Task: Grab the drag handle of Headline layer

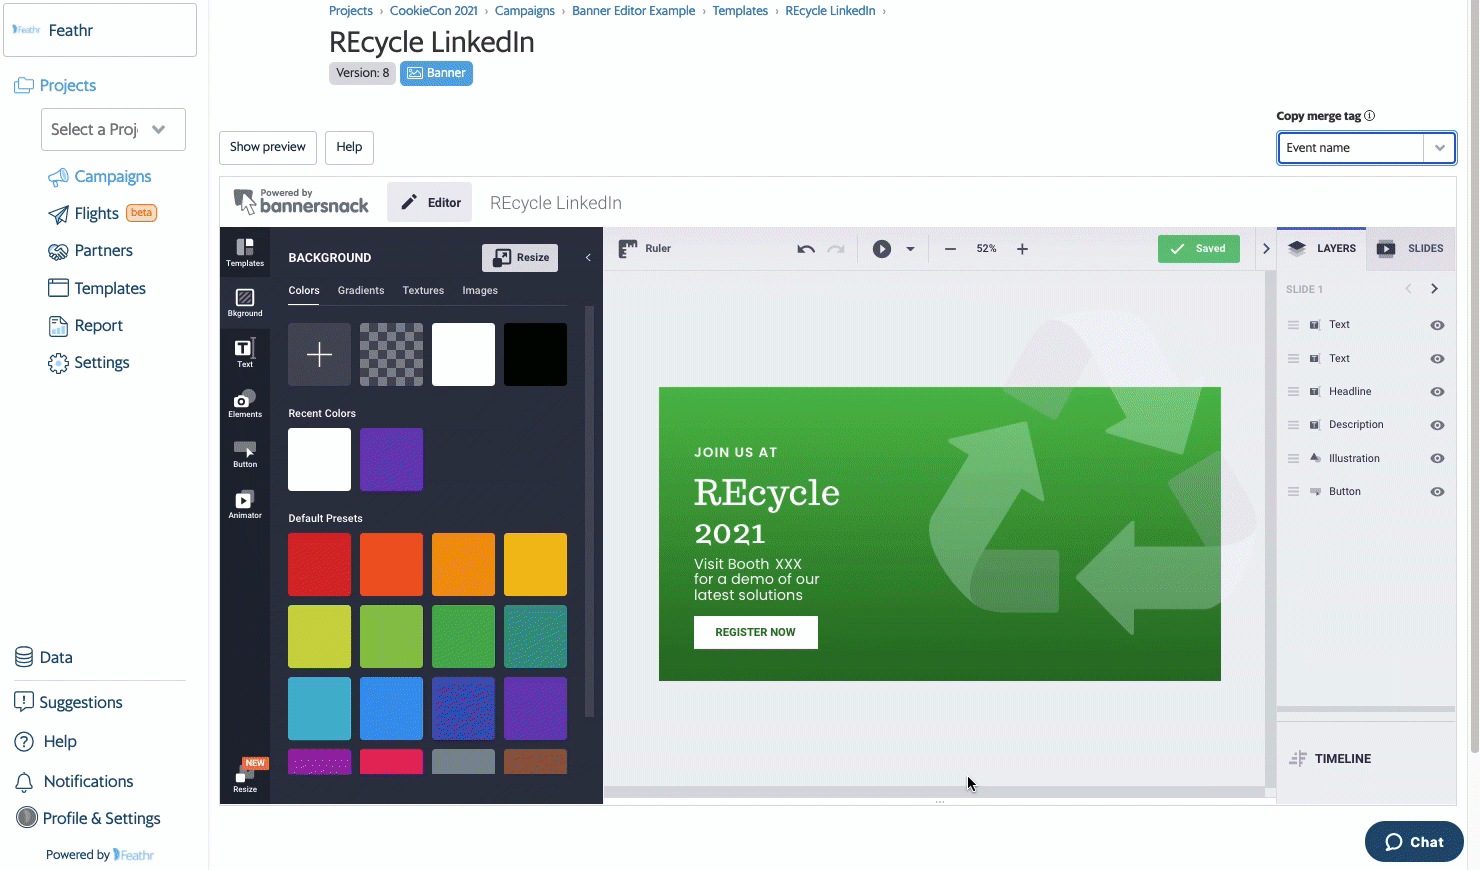Action: pos(1293,392)
